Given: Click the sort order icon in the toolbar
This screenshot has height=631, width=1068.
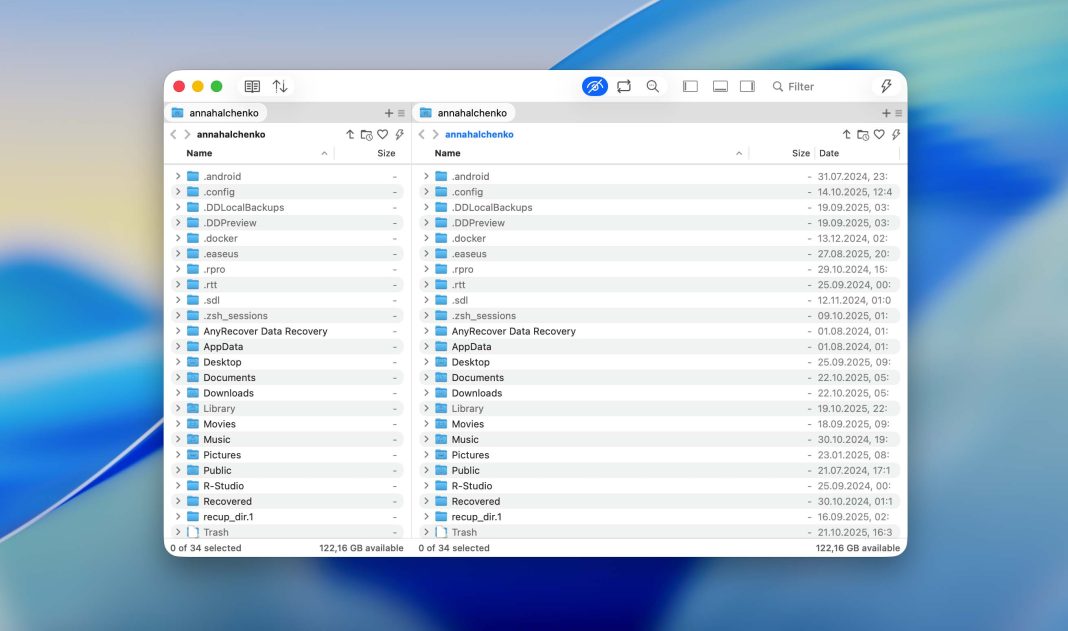Looking at the screenshot, I should click(x=279, y=86).
